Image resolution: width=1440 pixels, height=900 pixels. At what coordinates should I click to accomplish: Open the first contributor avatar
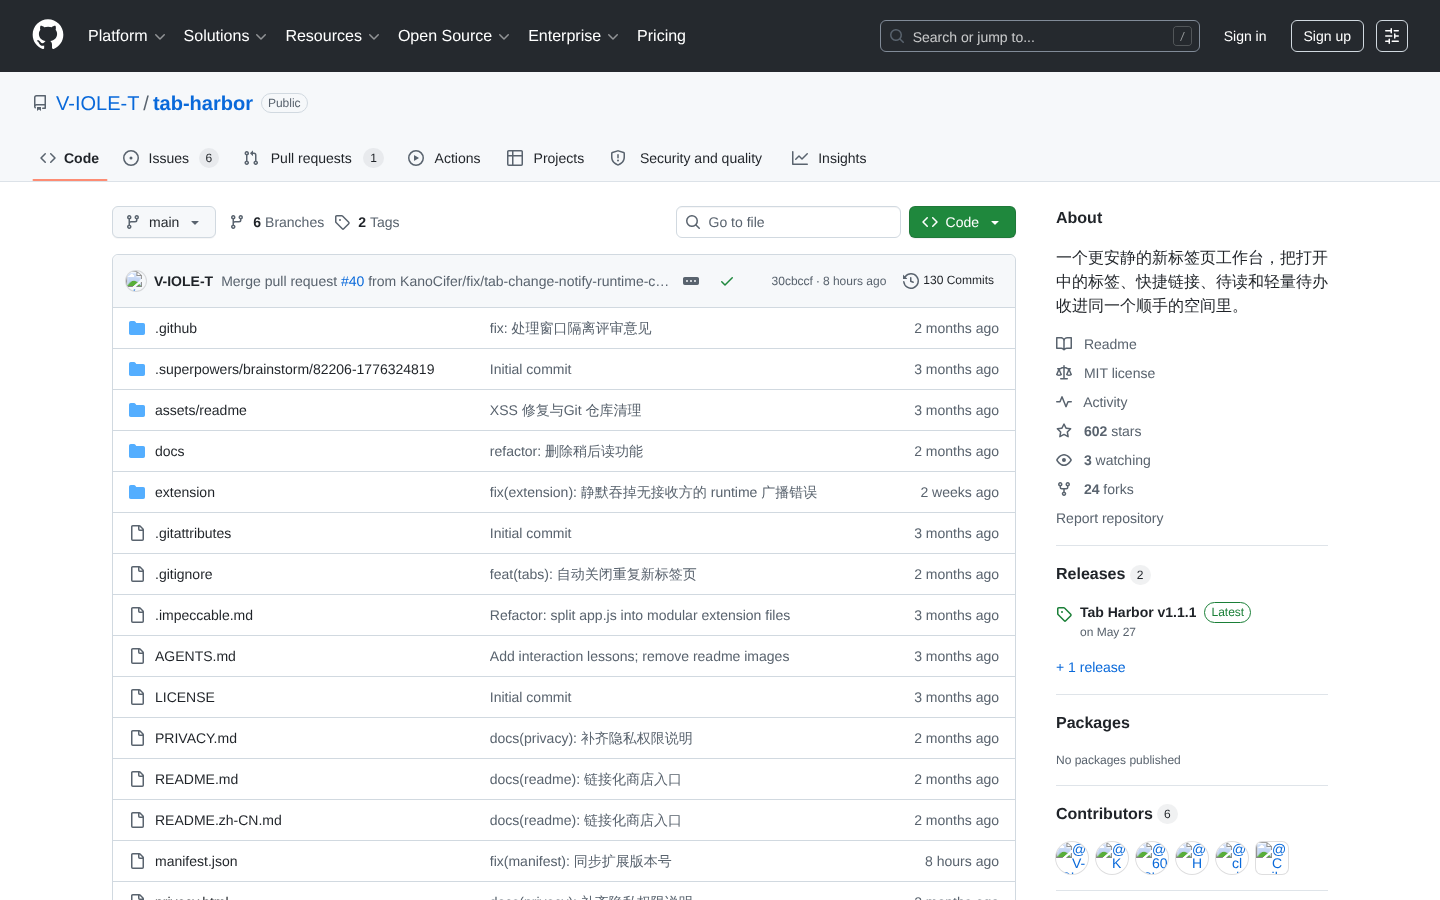[1072, 858]
